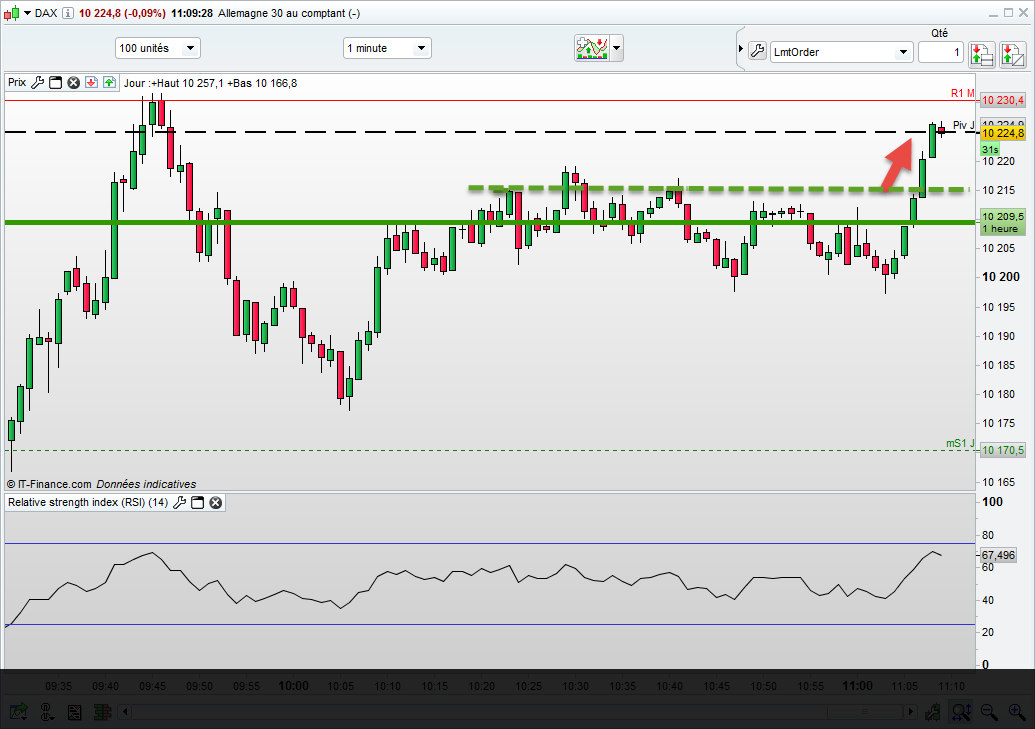The height and width of the screenshot is (729, 1035).
Task: Click the mS1 J support label 10 170,5
Action: click(1002, 450)
